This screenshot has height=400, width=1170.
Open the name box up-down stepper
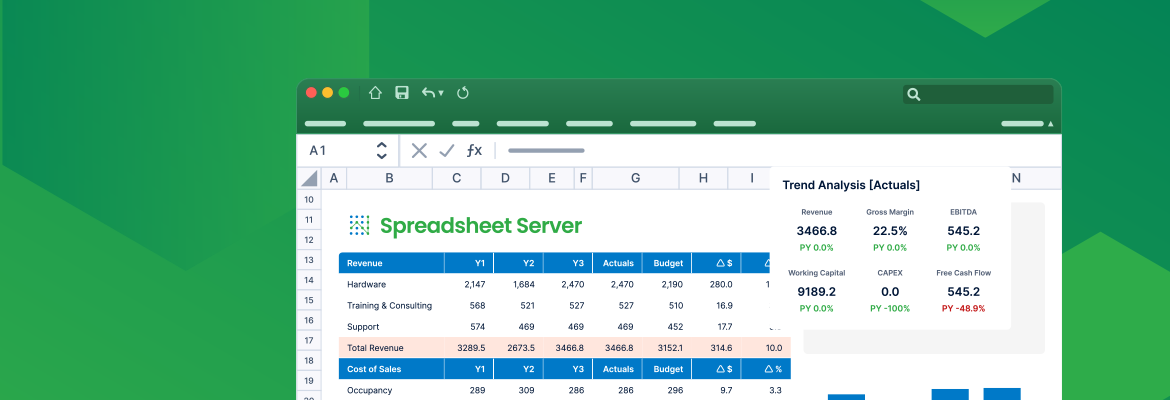coord(381,151)
